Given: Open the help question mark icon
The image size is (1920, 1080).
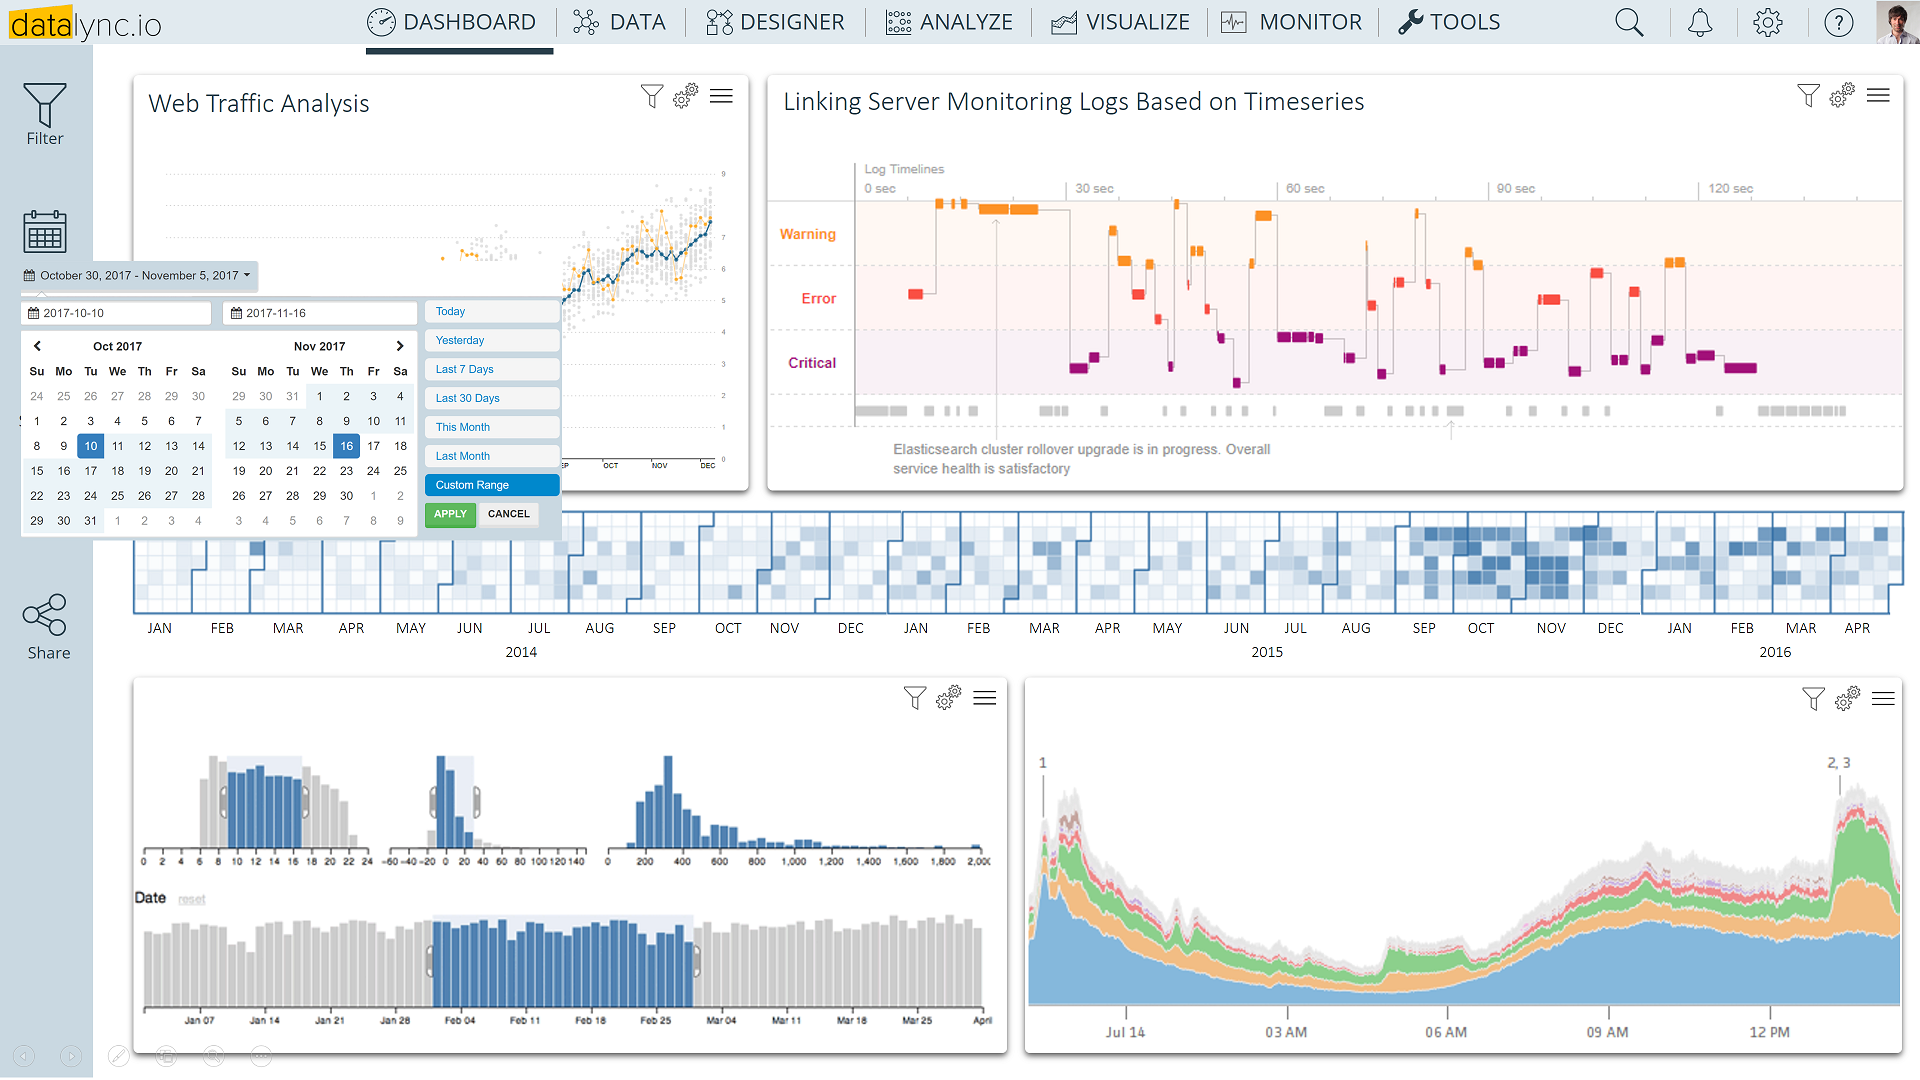Looking at the screenshot, I should [x=1838, y=23].
